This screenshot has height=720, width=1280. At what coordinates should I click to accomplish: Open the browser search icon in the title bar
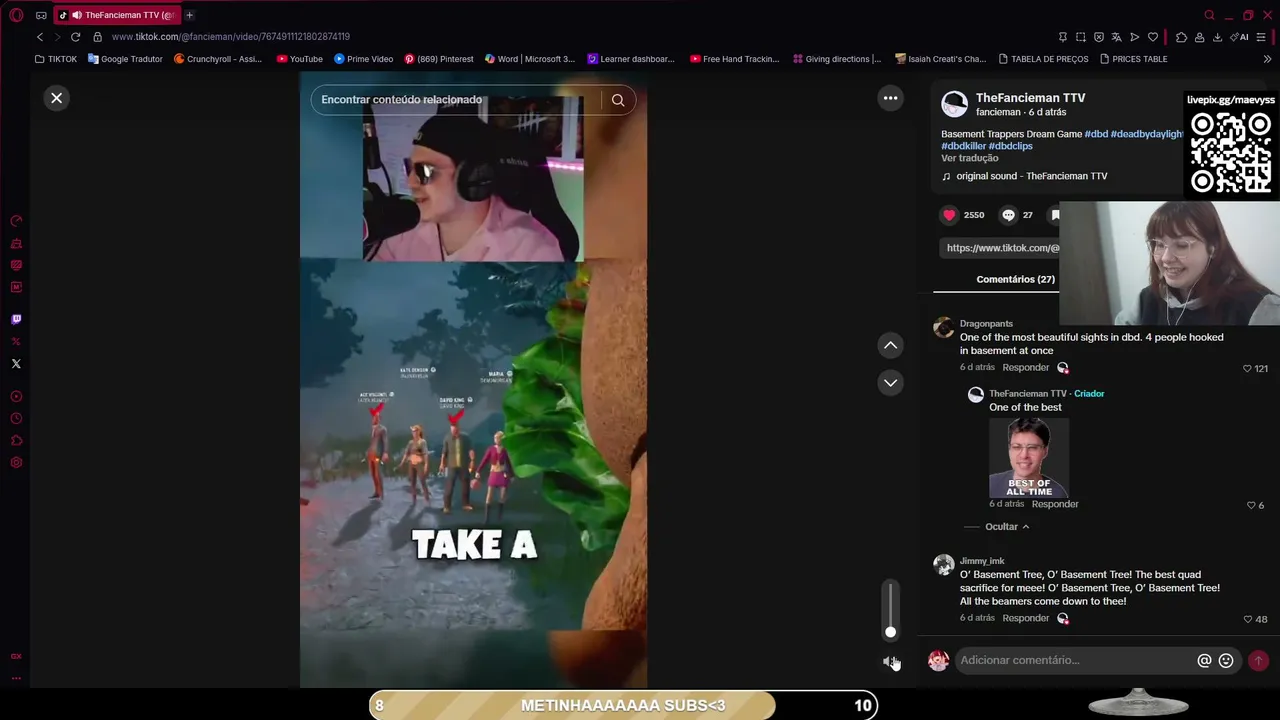point(1209,15)
